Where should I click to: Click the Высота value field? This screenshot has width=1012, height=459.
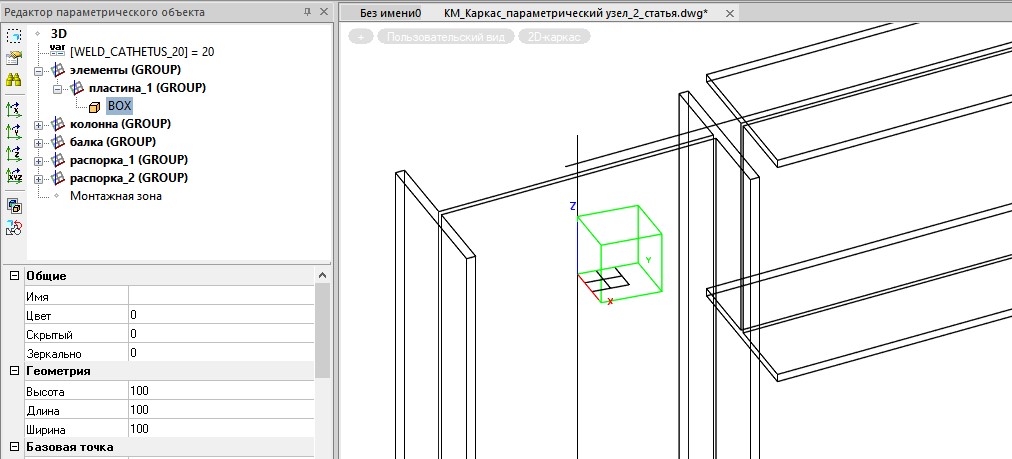pos(220,391)
